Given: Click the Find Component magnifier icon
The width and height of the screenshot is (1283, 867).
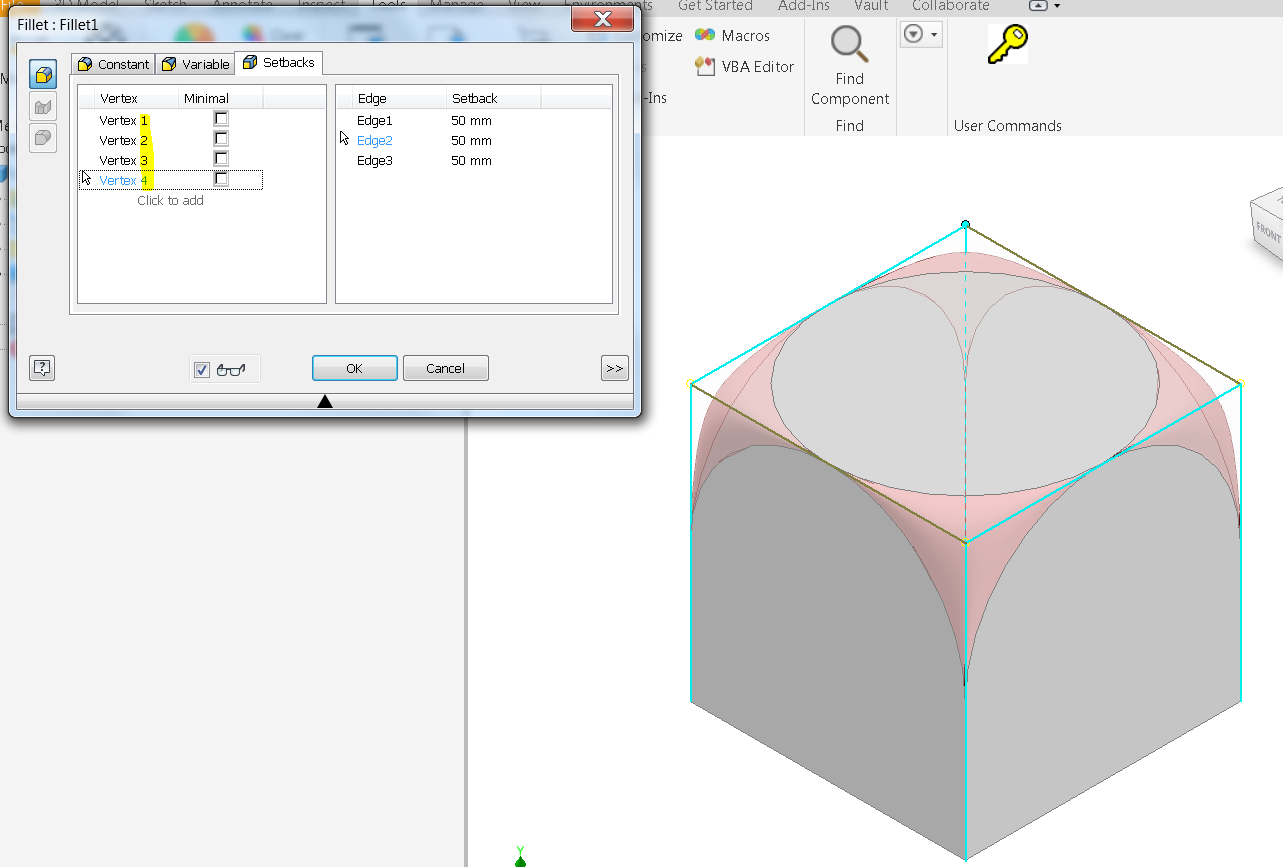Looking at the screenshot, I should point(848,44).
